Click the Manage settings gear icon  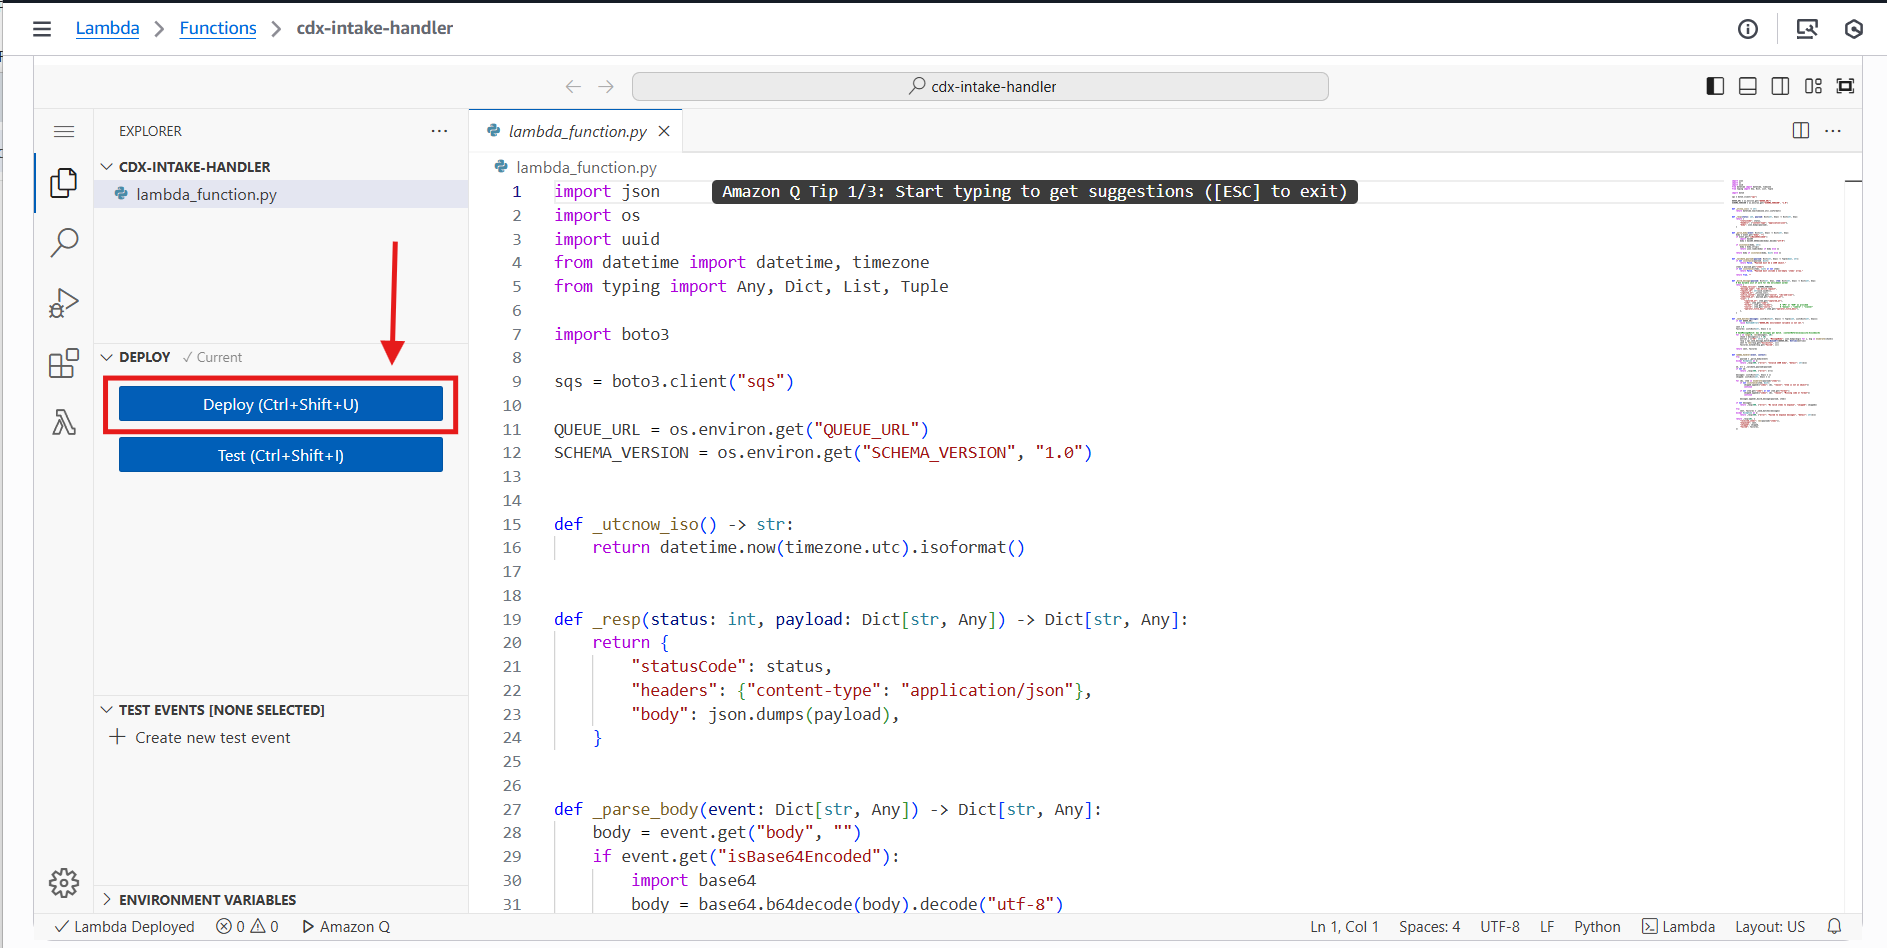click(x=64, y=882)
